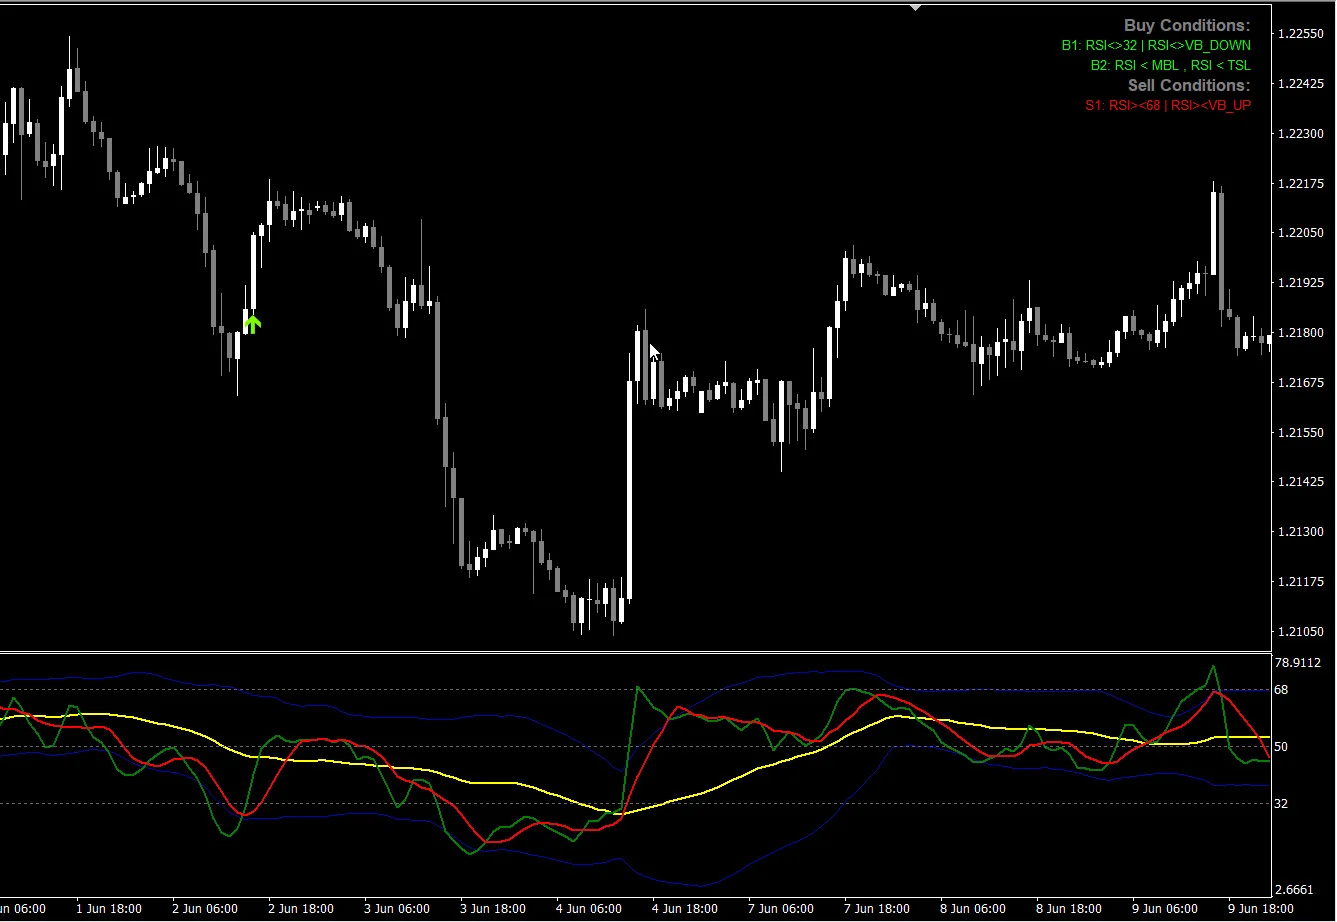Click the 4 Jun 18:00 time label
Viewport: 1337px width, 922px height.
(685, 909)
